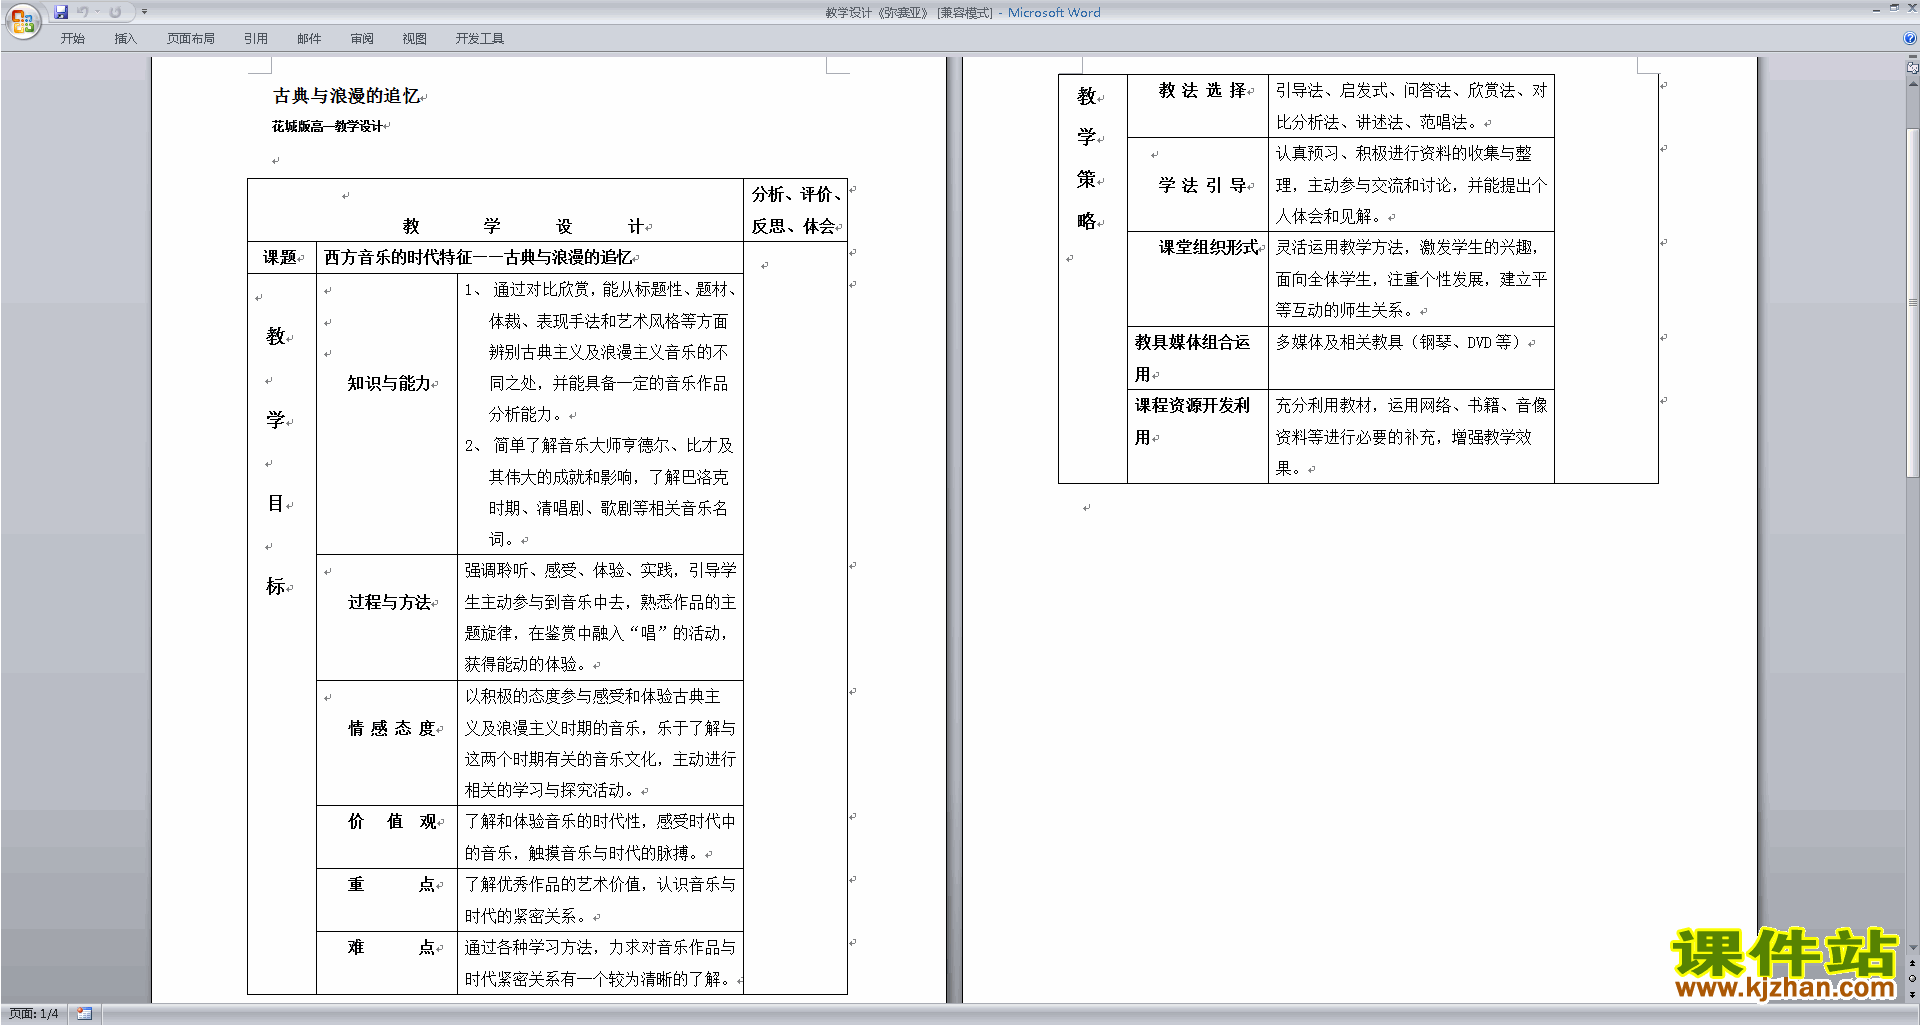Click the Next Page double-arrow button
The image size is (1920, 1025).
[x=1913, y=995]
